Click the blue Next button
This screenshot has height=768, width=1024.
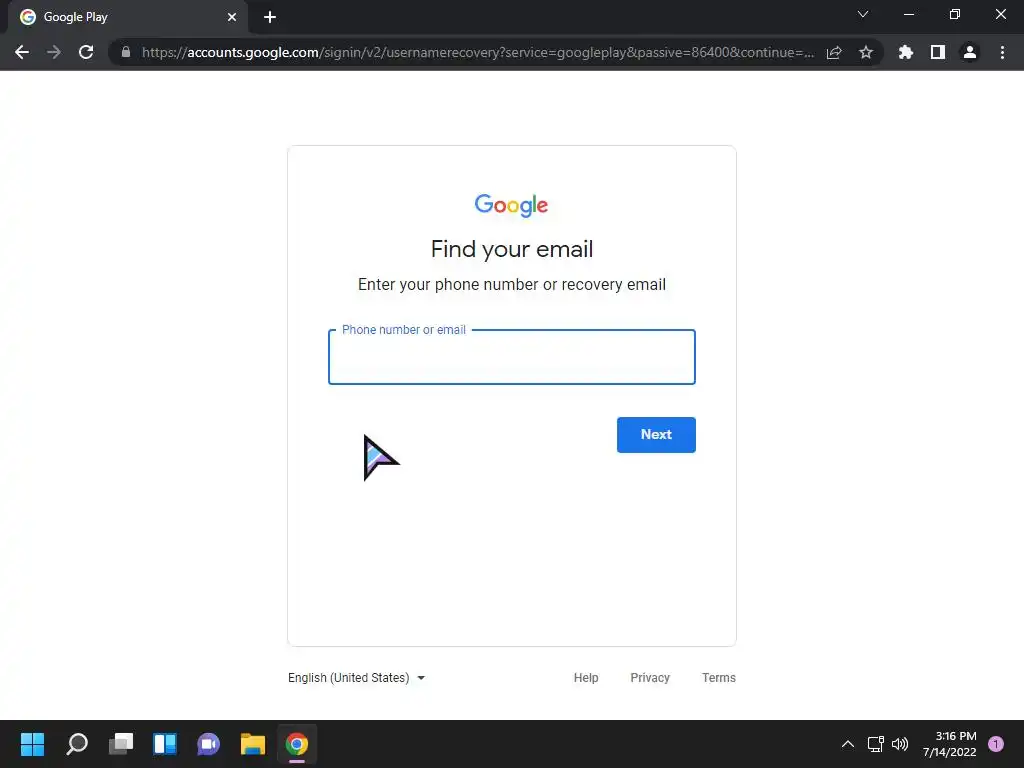click(x=656, y=435)
